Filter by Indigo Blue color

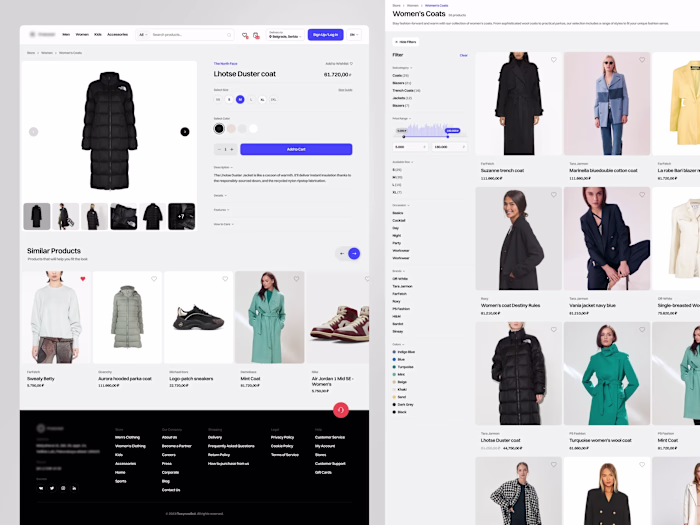404,352
